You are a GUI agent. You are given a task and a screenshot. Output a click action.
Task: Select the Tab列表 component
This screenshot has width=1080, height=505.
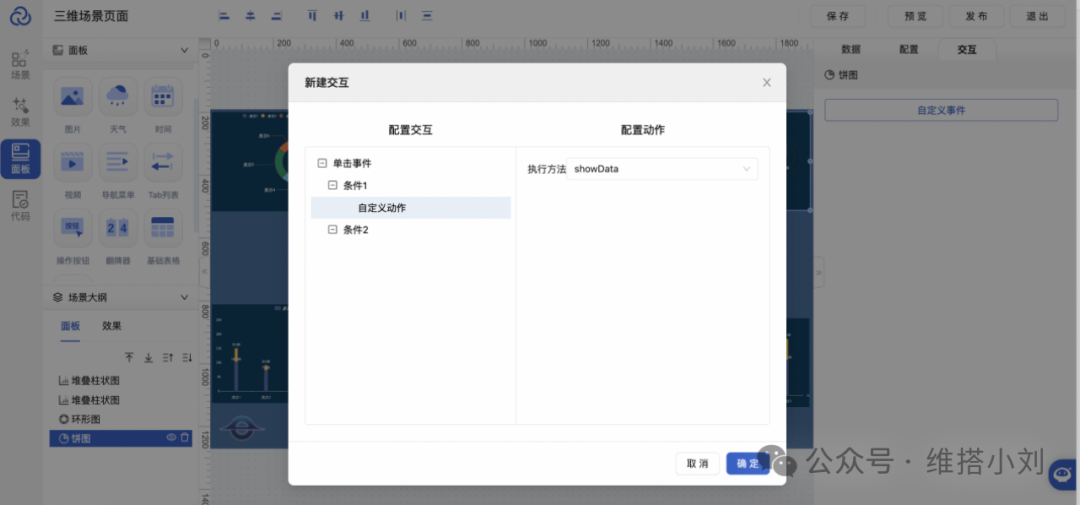click(163, 163)
